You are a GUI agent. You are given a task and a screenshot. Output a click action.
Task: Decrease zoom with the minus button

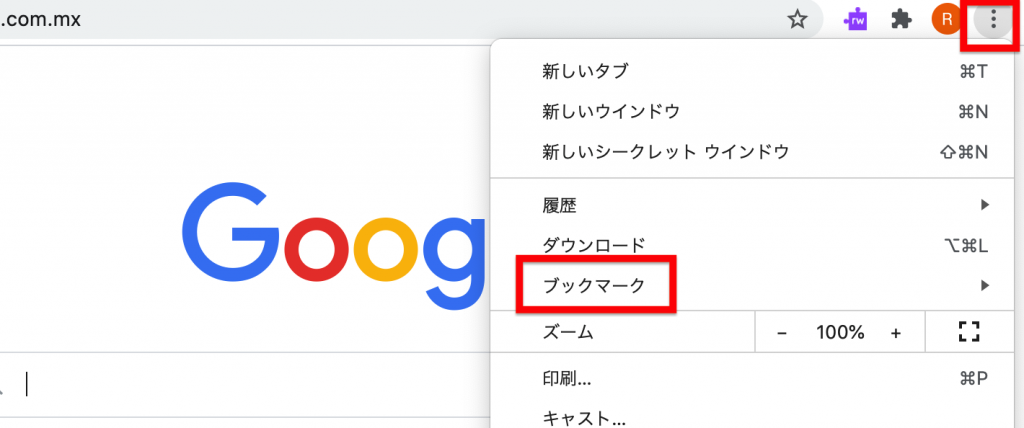(782, 333)
